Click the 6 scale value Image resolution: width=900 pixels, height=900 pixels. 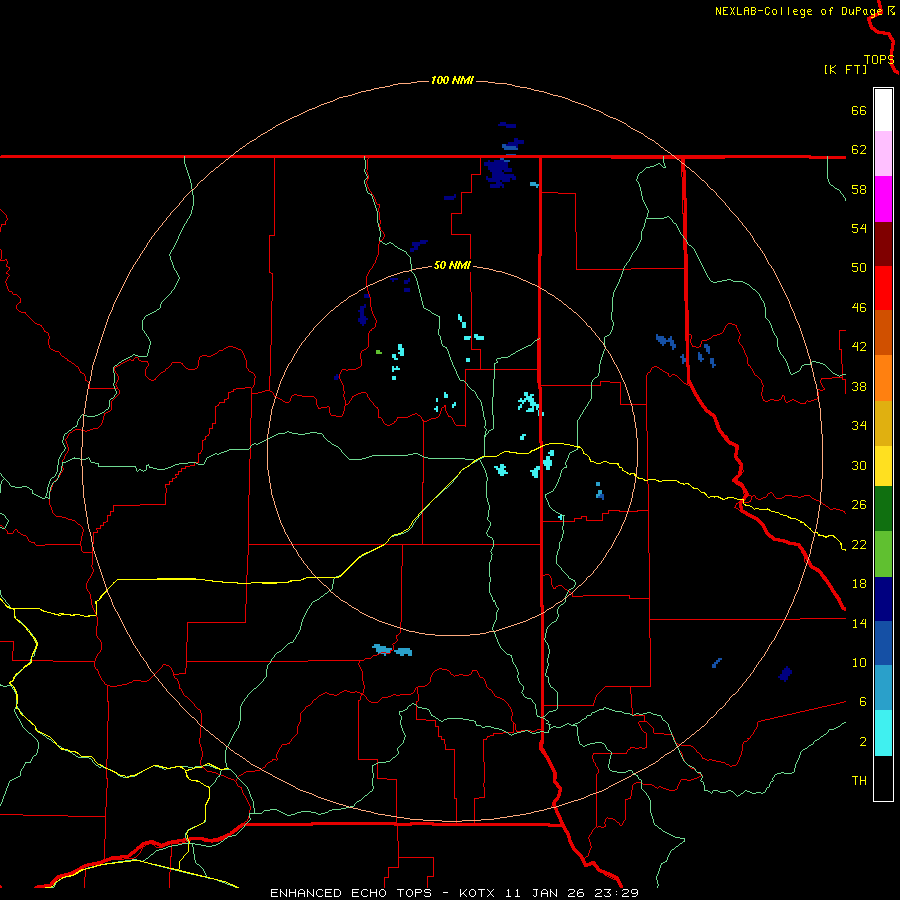[862, 702]
